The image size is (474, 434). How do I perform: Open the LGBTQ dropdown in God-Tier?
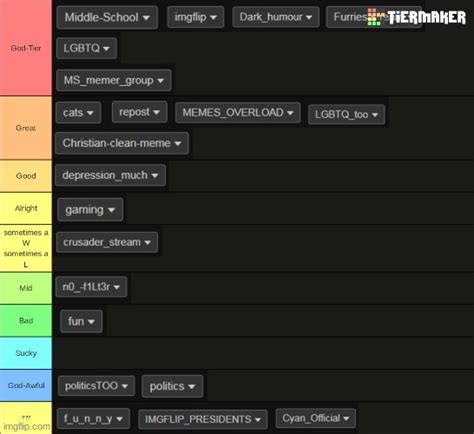pyautogui.click(x=87, y=48)
